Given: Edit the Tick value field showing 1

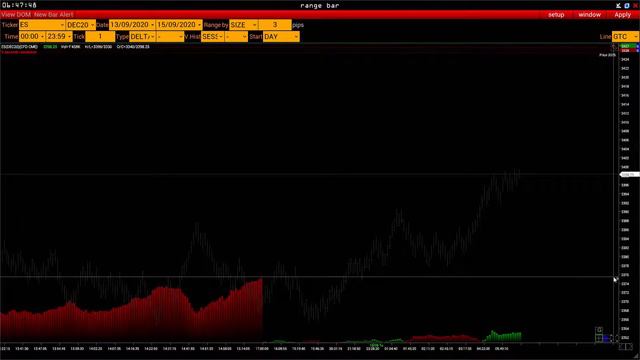Looking at the screenshot, I should (100, 37).
